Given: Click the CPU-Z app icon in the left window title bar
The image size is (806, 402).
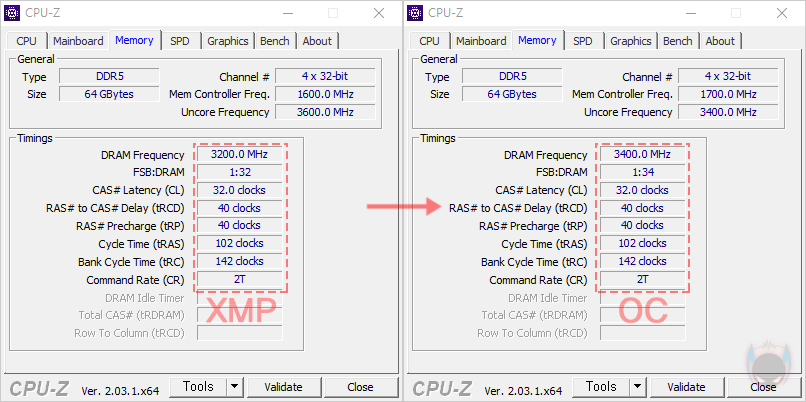Looking at the screenshot, I should pyautogui.click(x=12, y=13).
